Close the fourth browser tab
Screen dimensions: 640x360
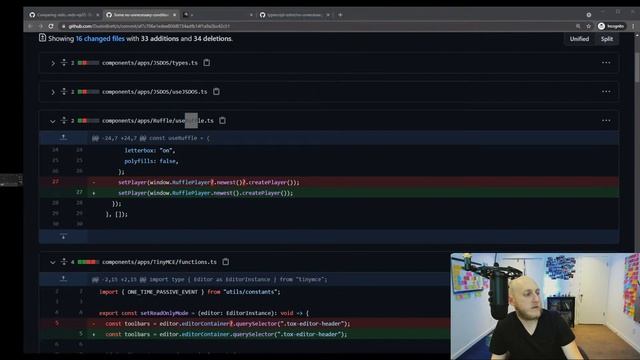click(x=328, y=15)
